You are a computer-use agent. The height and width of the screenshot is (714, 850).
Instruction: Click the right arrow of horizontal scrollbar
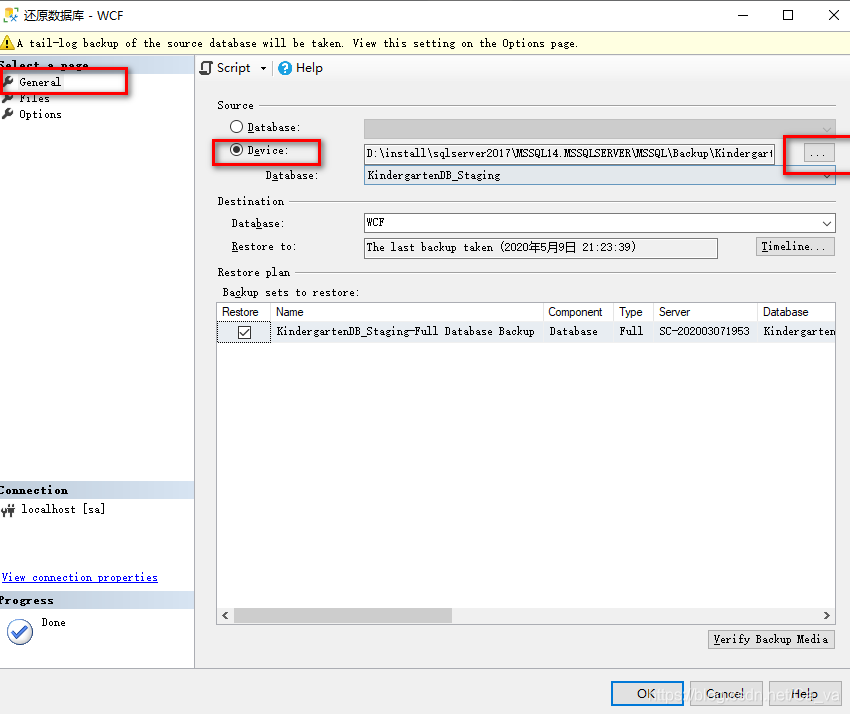pos(827,615)
